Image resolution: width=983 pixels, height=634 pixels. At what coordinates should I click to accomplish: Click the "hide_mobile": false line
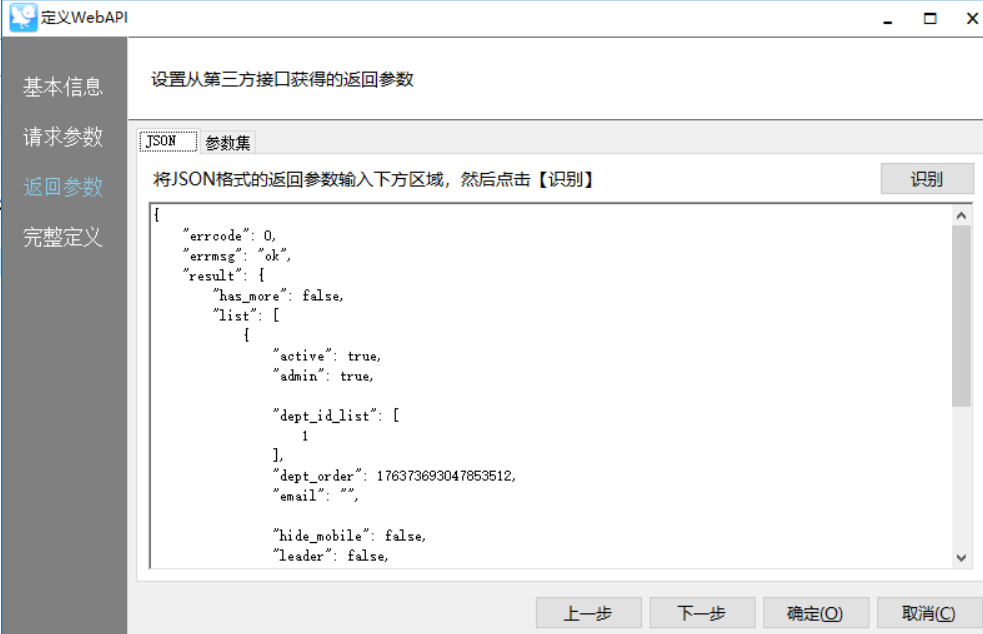349,536
